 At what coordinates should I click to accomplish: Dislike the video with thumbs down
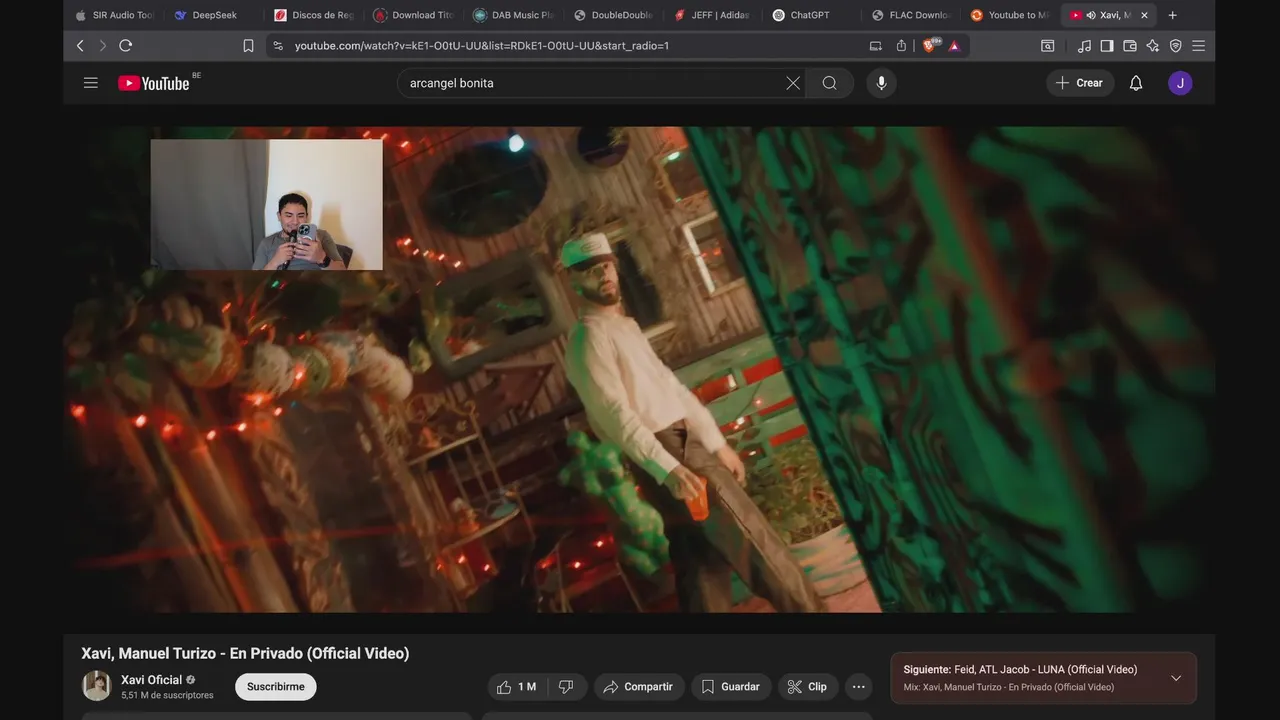(566, 687)
